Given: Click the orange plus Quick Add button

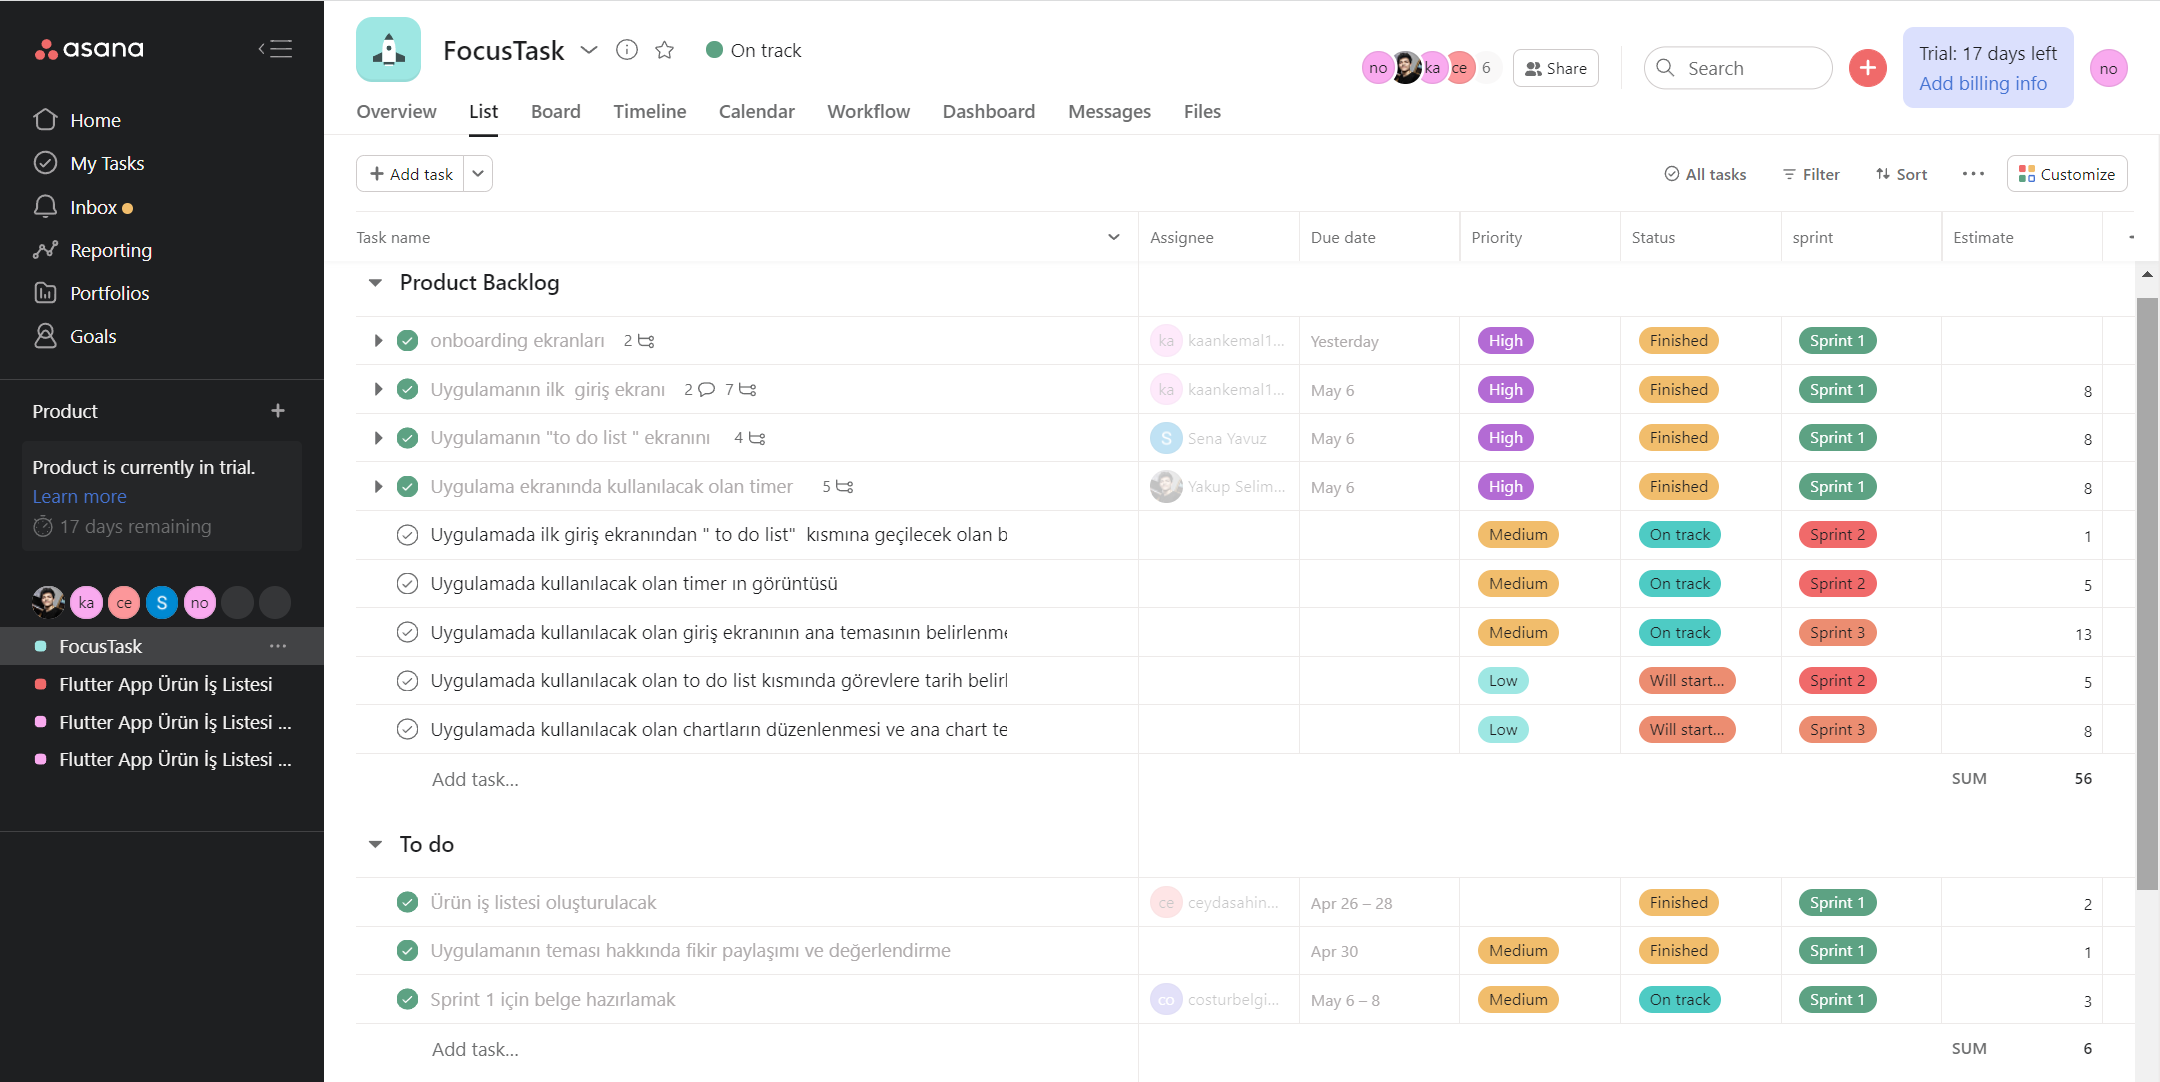Looking at the screenshot, I should (1867, 67).
